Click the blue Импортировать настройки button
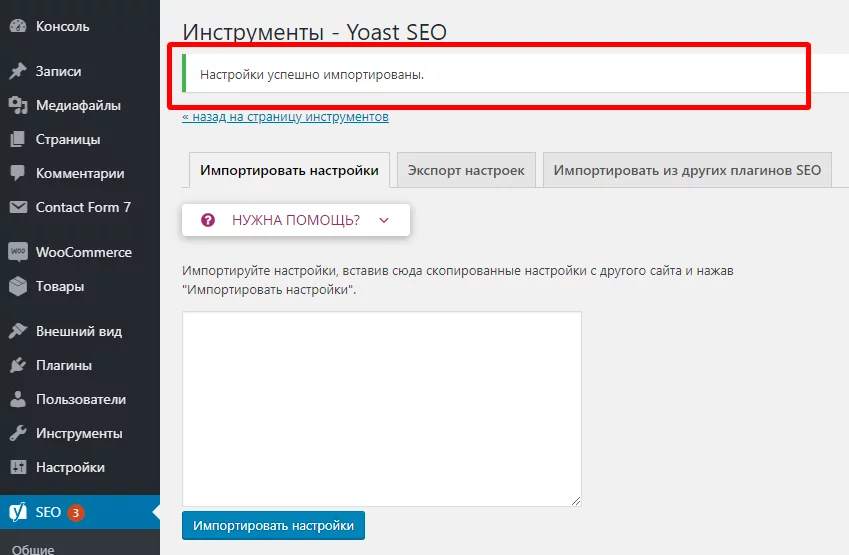849x555 pixels. 273,525
